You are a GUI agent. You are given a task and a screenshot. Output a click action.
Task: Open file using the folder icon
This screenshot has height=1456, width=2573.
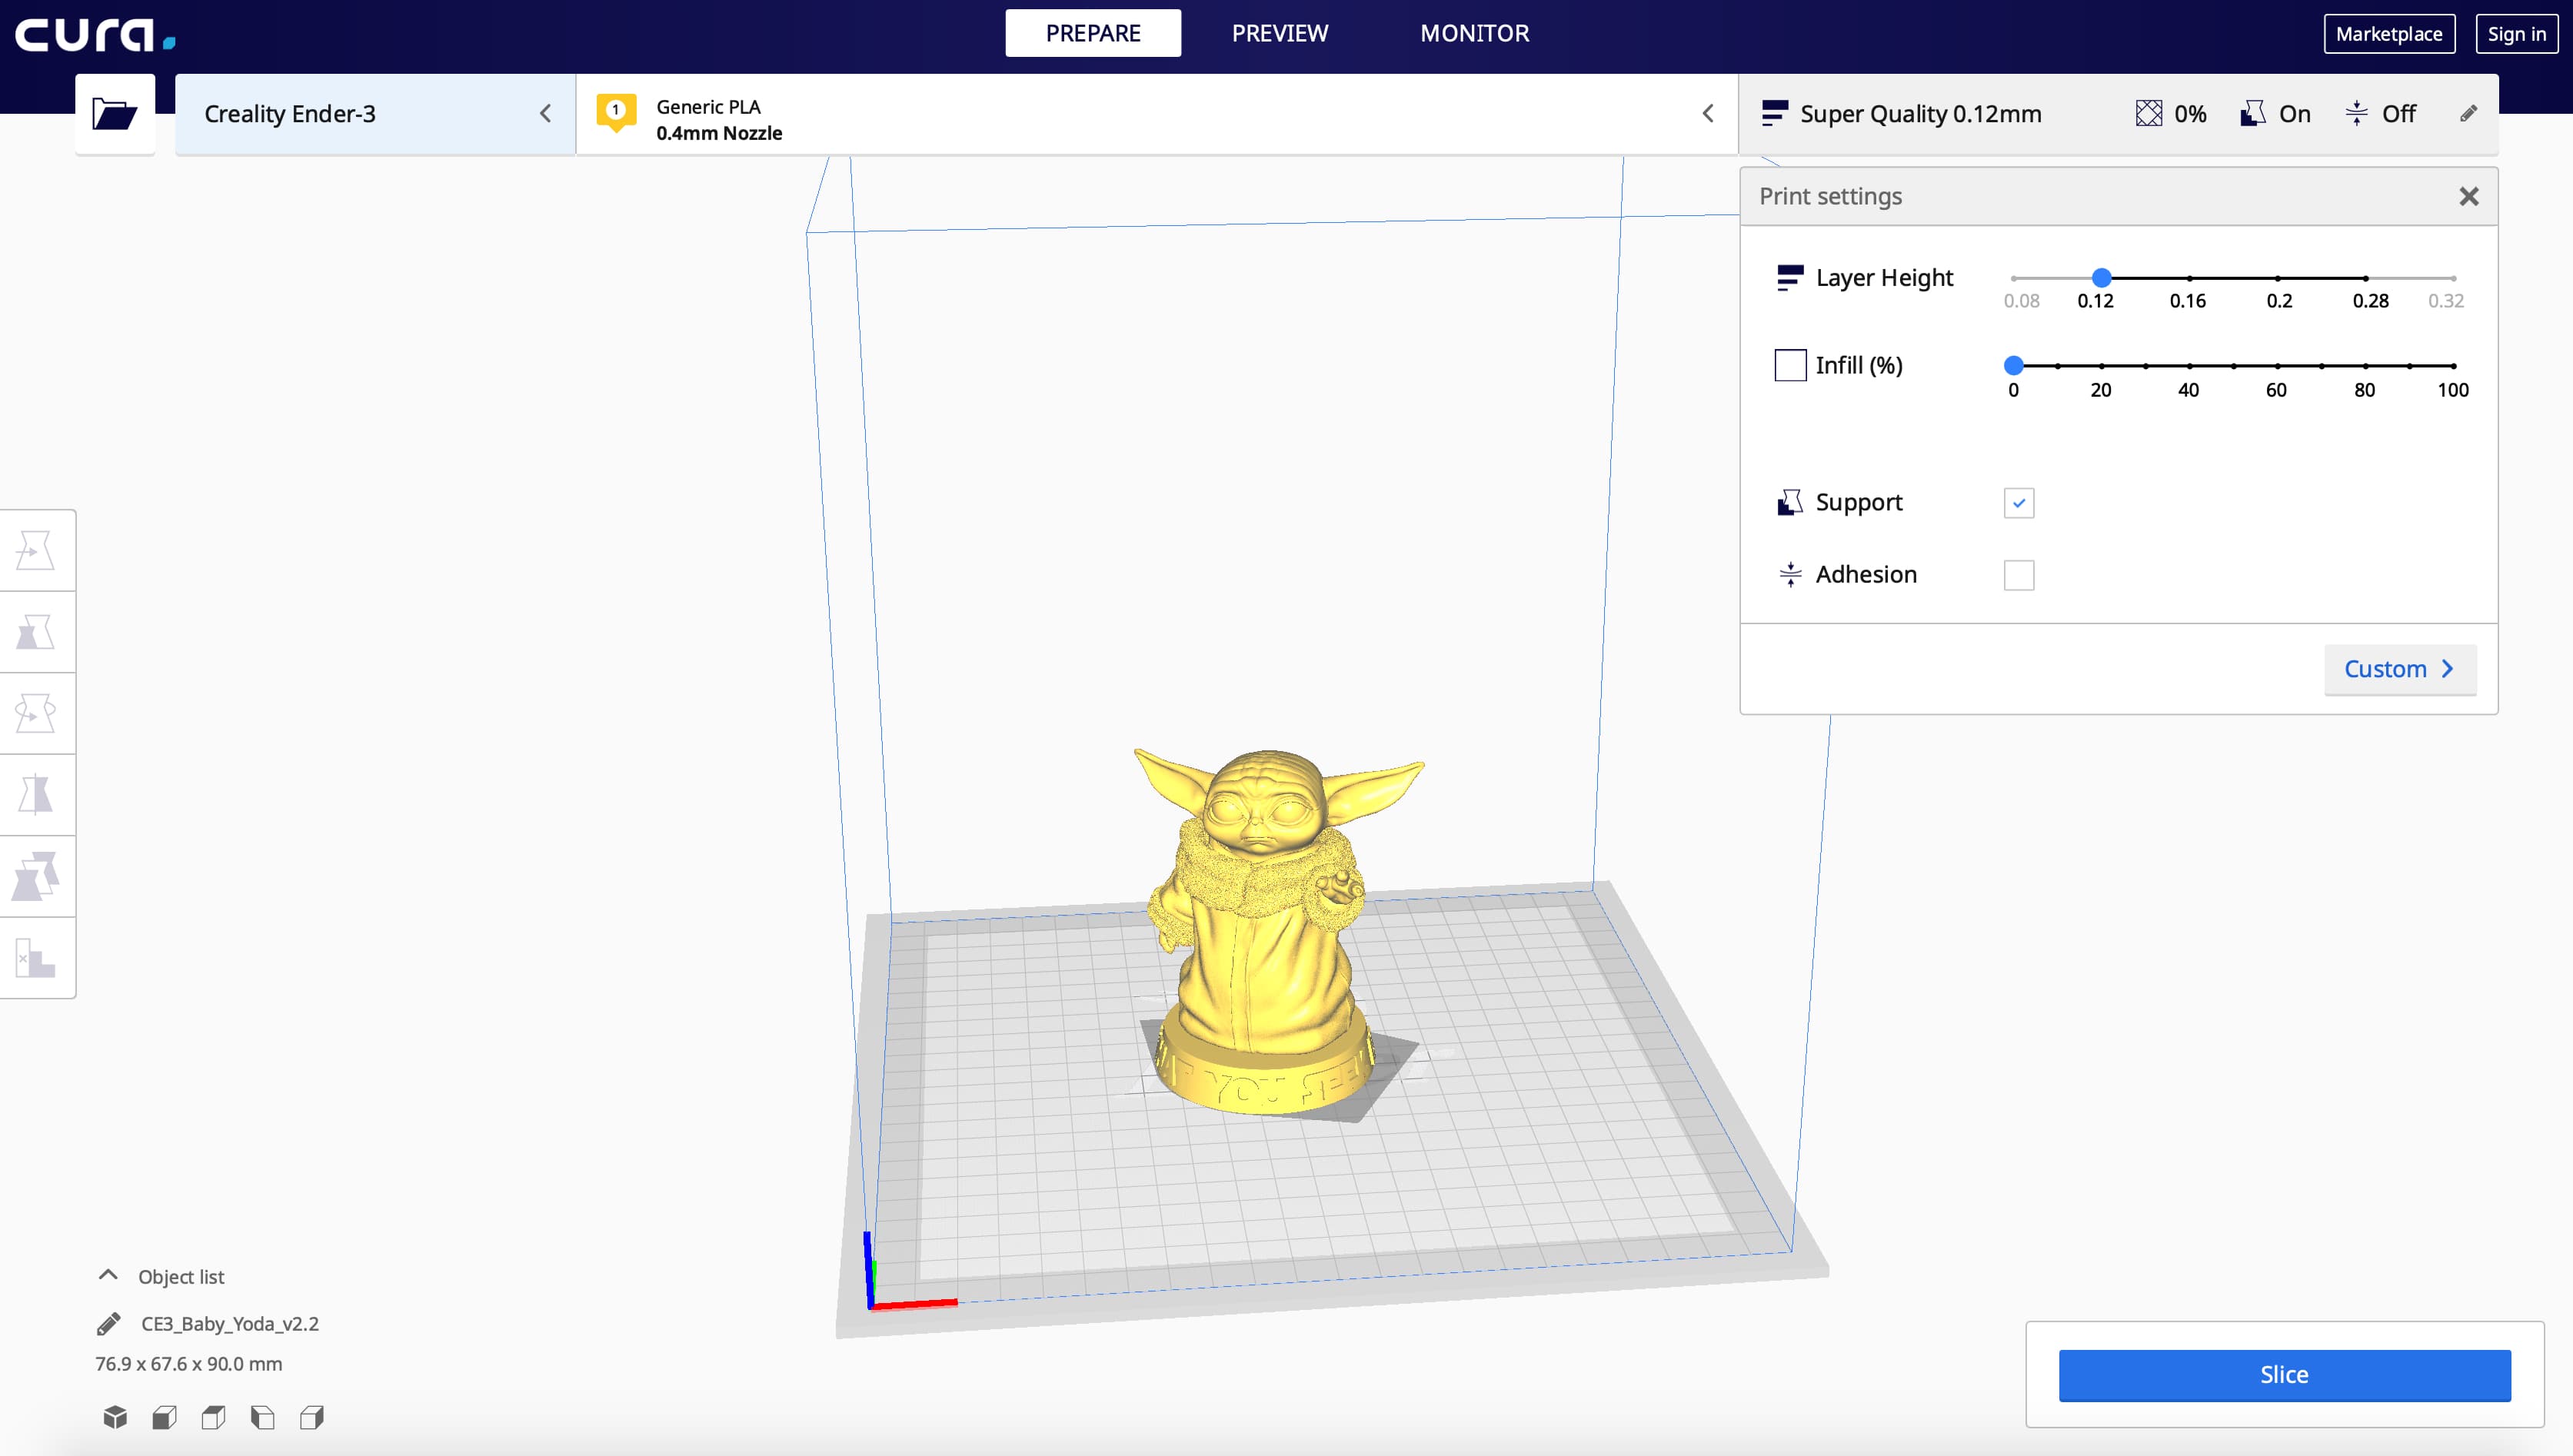tap(114, 113)
